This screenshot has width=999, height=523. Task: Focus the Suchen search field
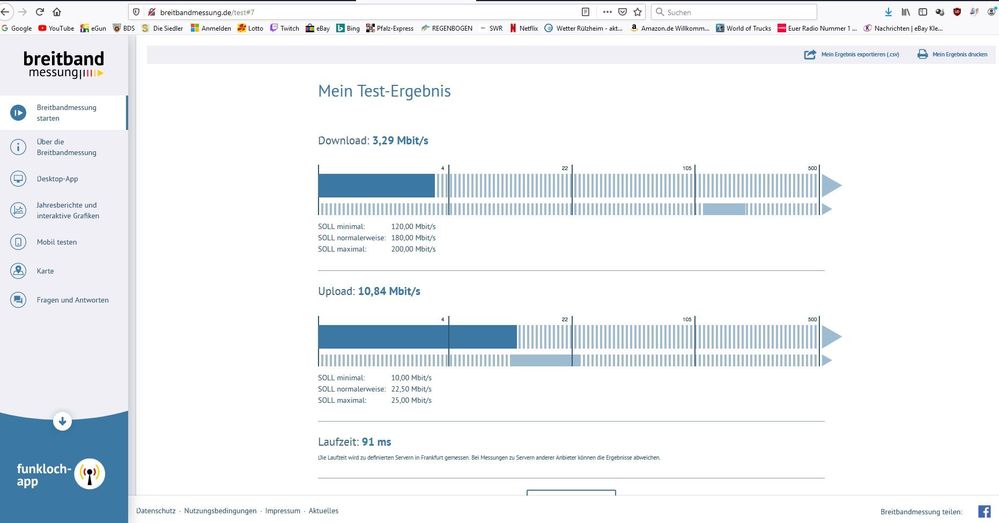coord(734,12)
